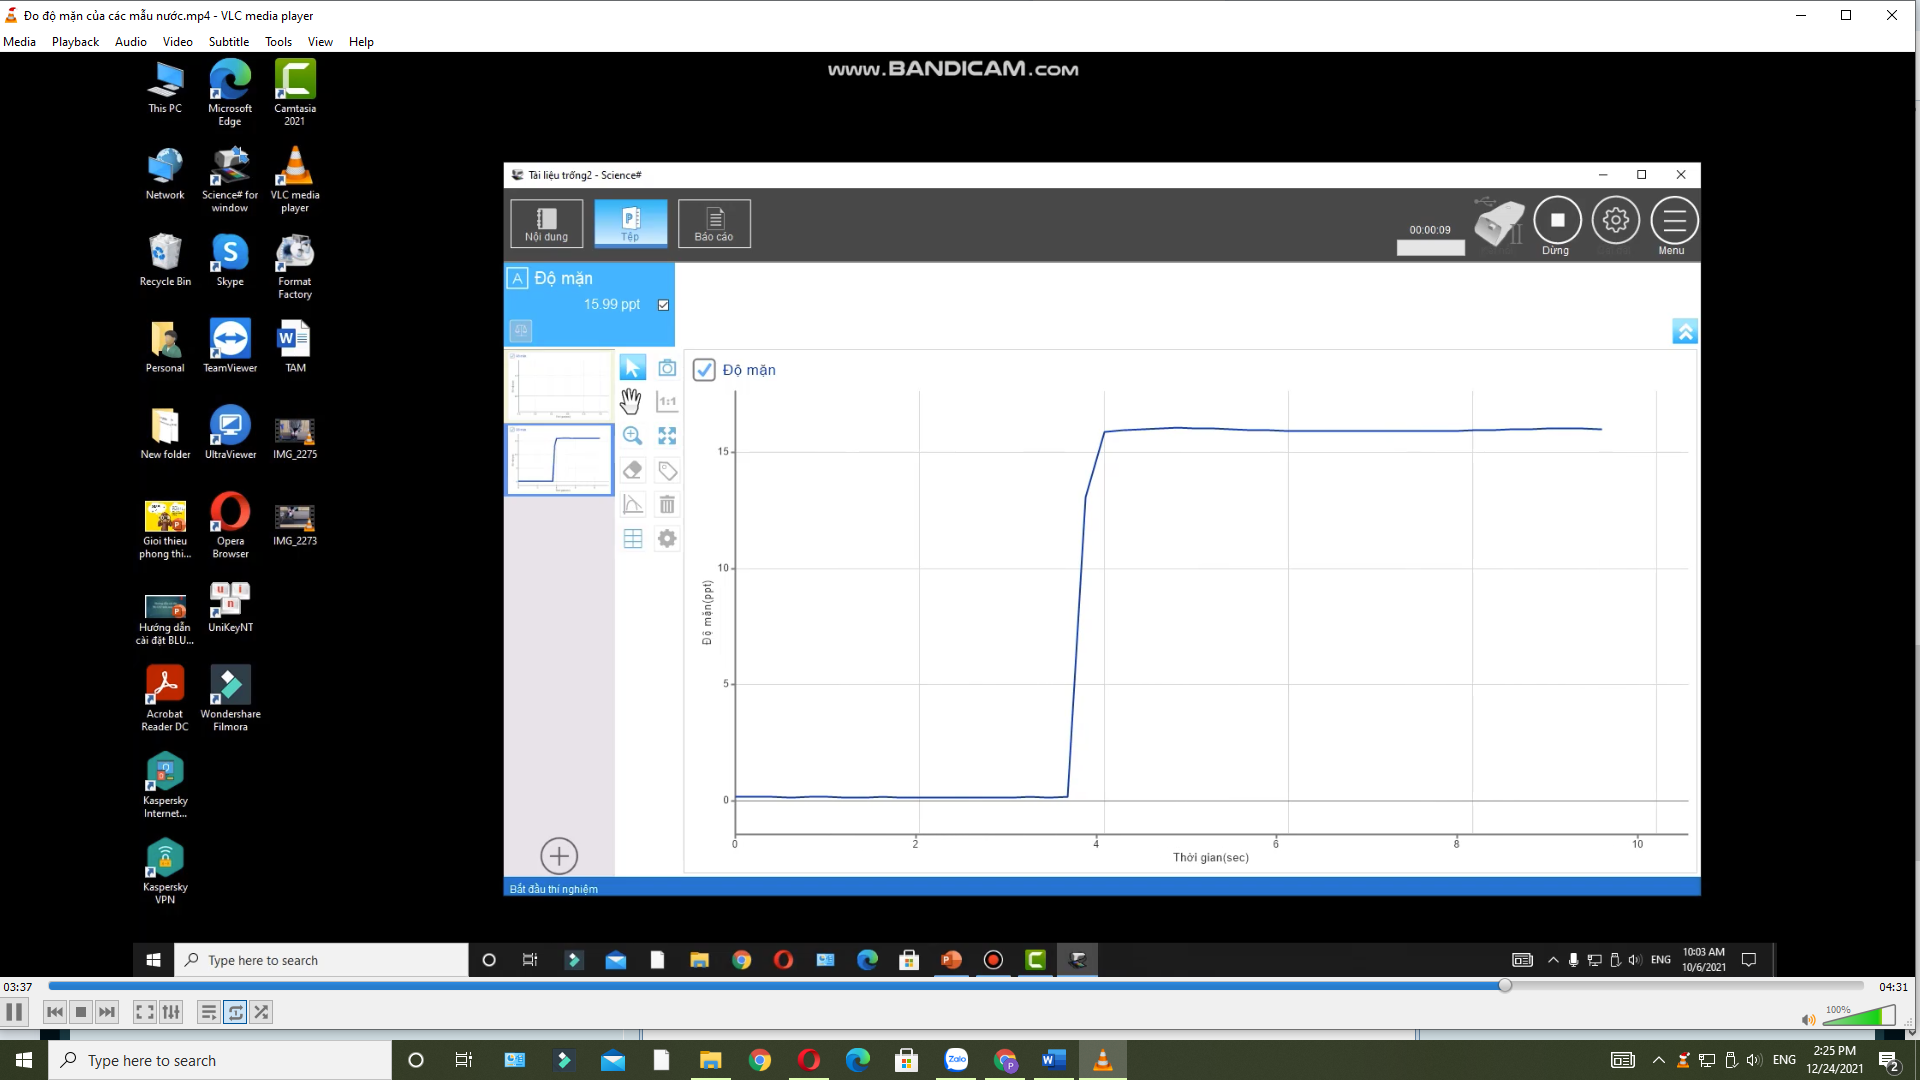Viewport: 1920px width, 1080px height.
Task: Click the trash delete icon
Action: 667,504
